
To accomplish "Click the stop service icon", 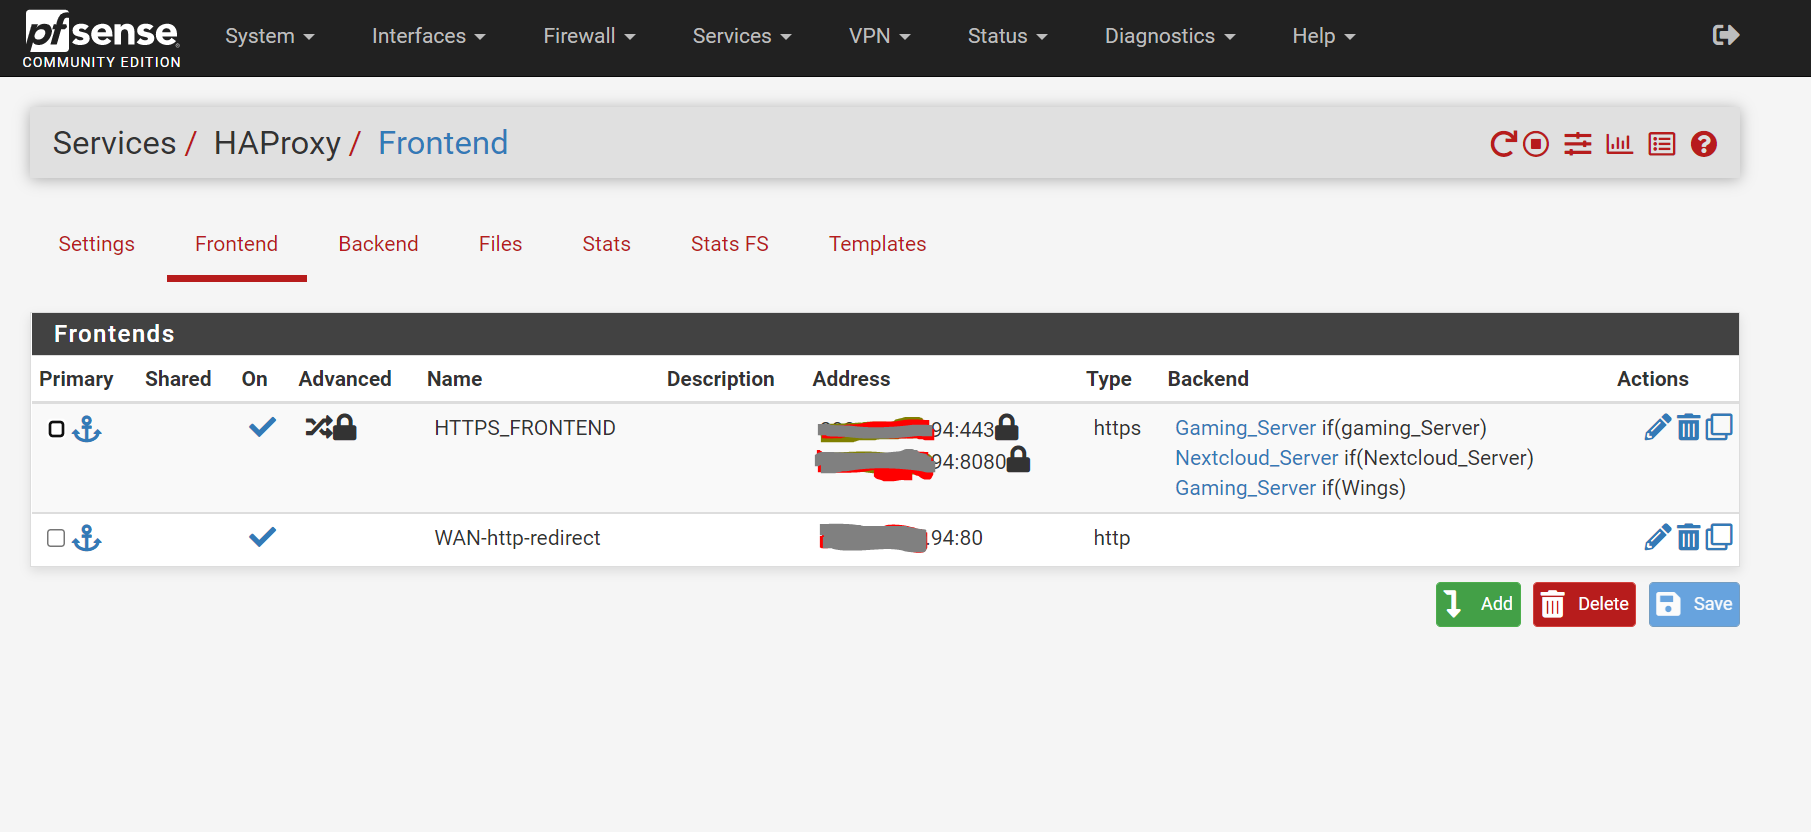I will [1536, 144].
